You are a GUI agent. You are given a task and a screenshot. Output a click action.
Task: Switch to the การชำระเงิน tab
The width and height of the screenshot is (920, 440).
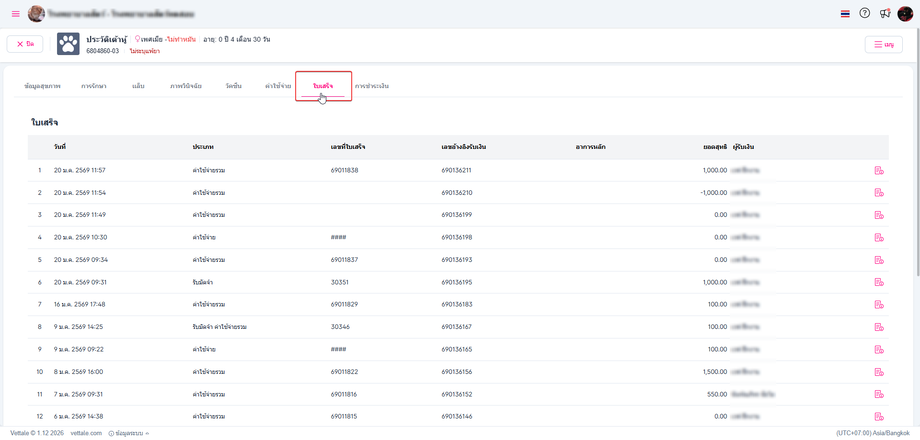371,86
